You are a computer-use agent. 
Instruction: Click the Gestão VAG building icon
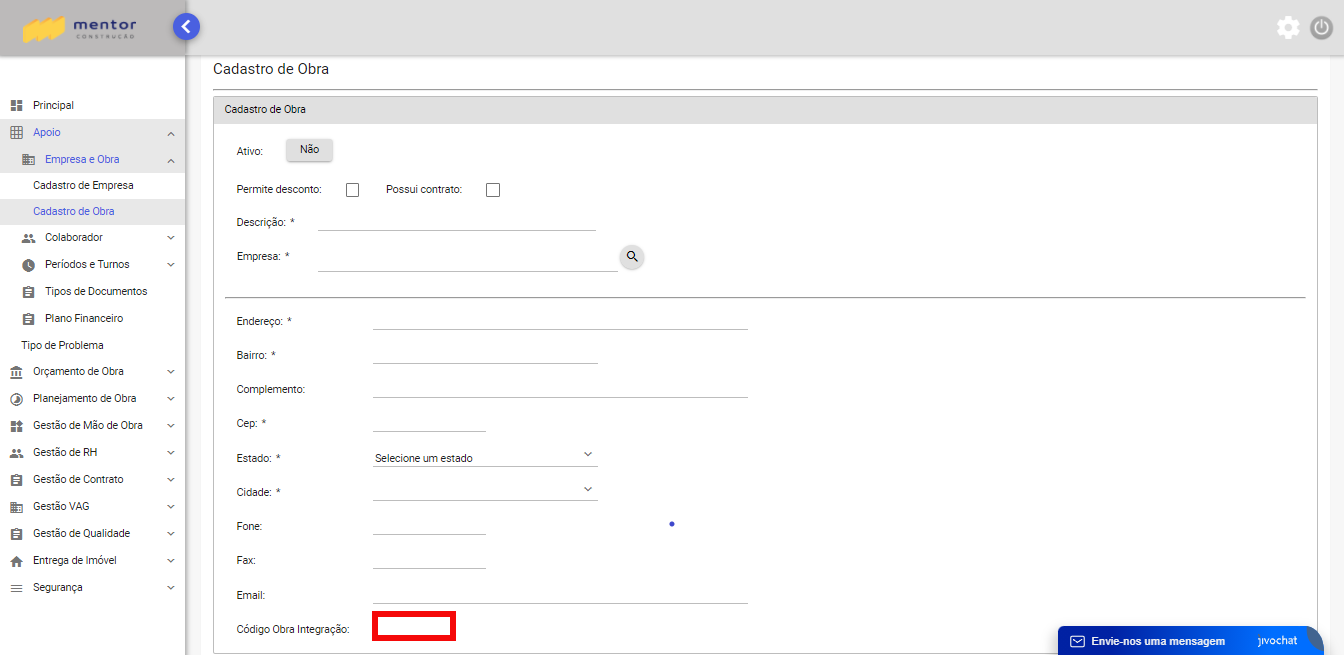click(16, 507)
